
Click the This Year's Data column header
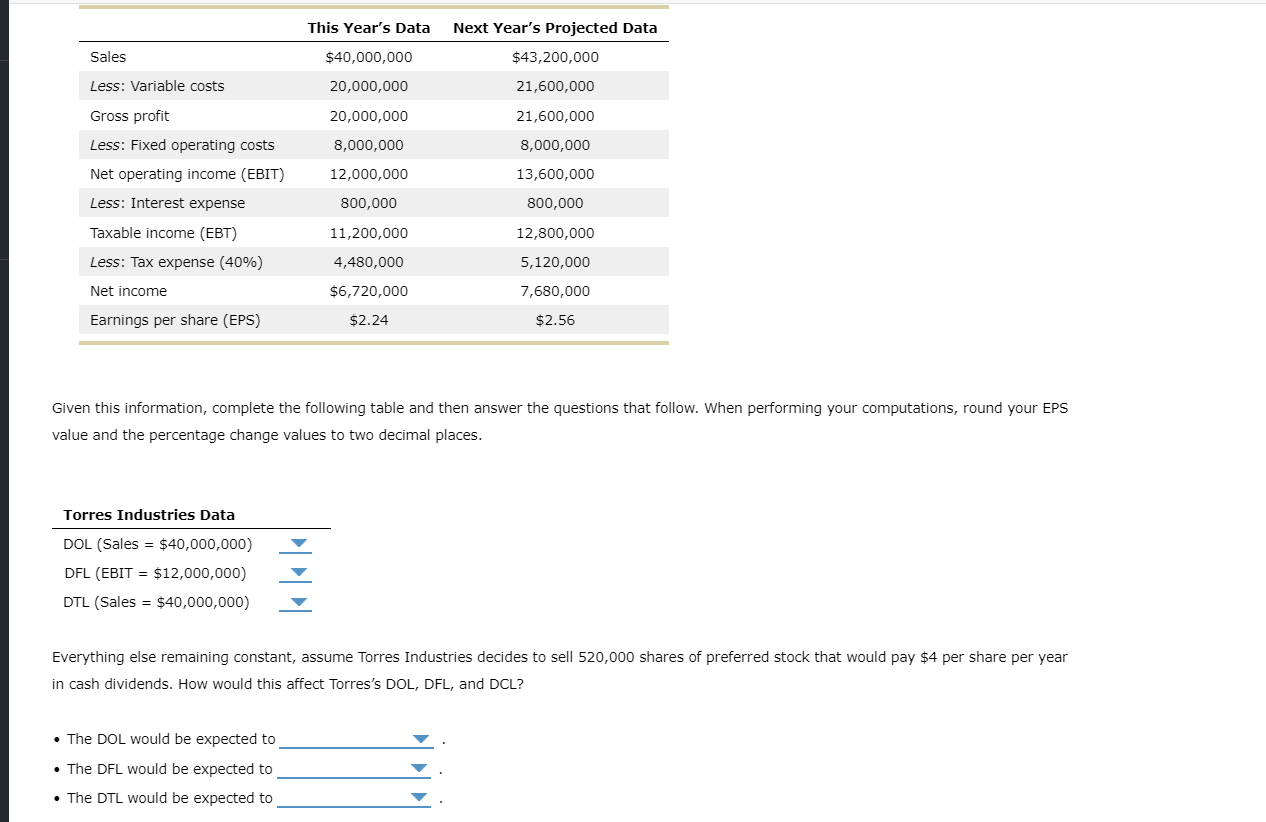coord(369,28)
